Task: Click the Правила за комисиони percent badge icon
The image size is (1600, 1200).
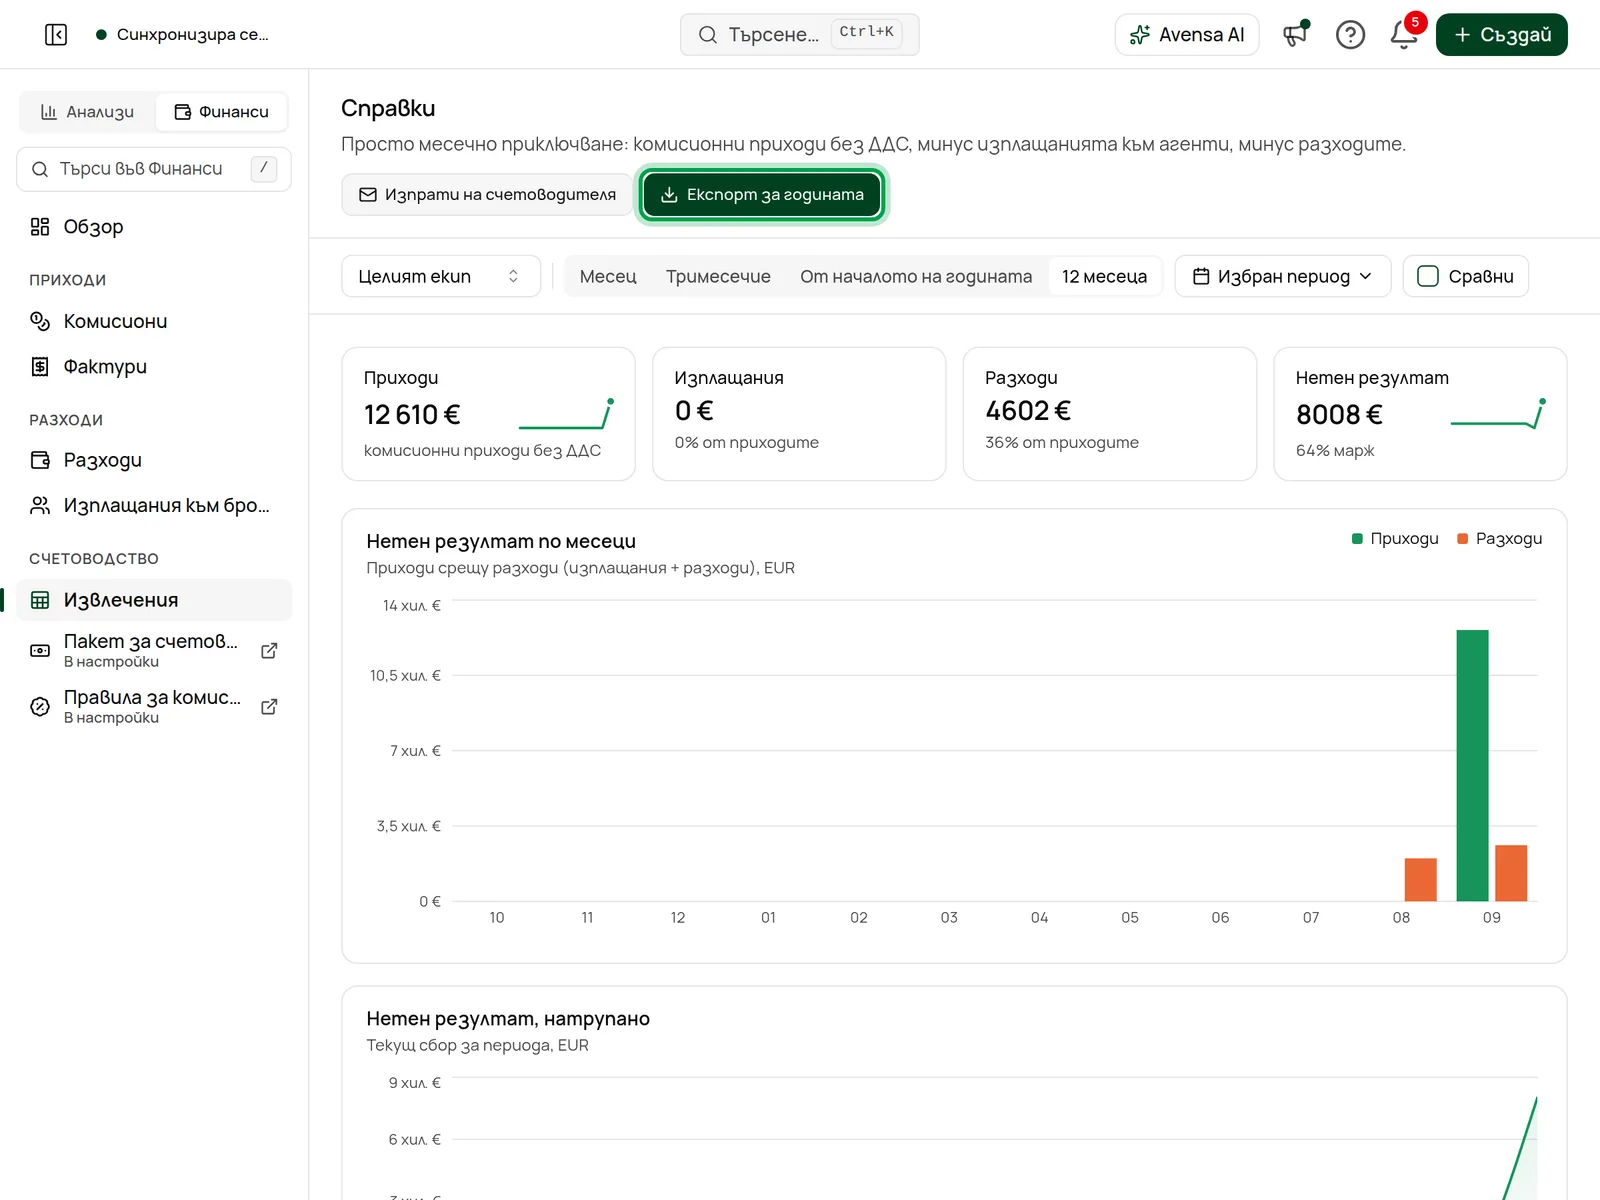Action: point(40,707)
